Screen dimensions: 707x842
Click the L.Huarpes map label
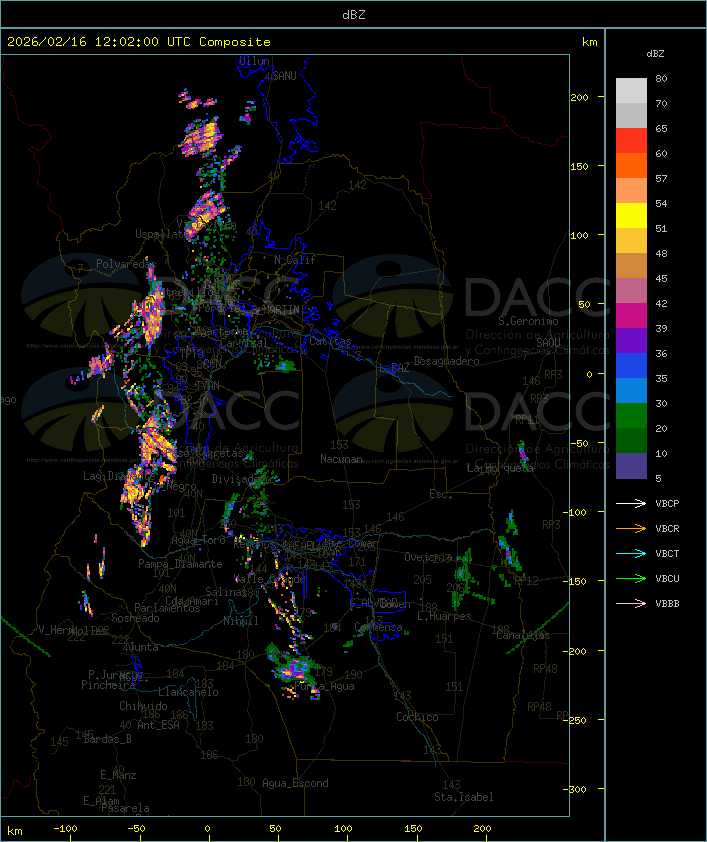click(444, 616)
